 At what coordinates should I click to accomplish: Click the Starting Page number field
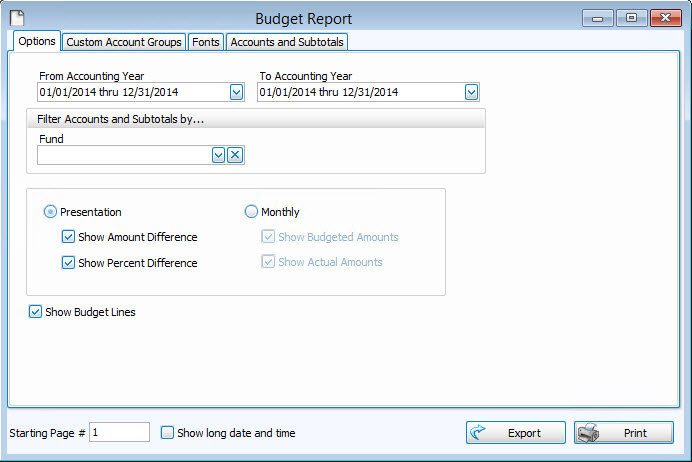click(119, 433)
